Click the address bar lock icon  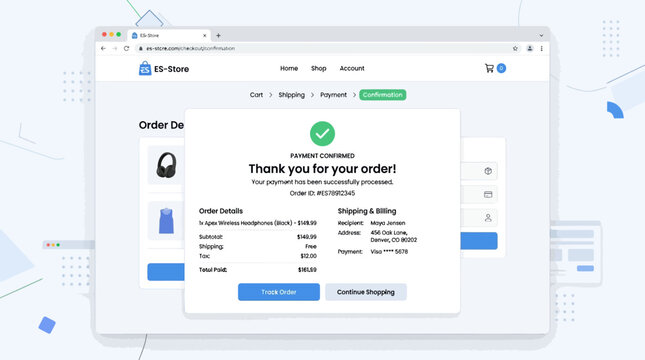click(x=141, y=49)
